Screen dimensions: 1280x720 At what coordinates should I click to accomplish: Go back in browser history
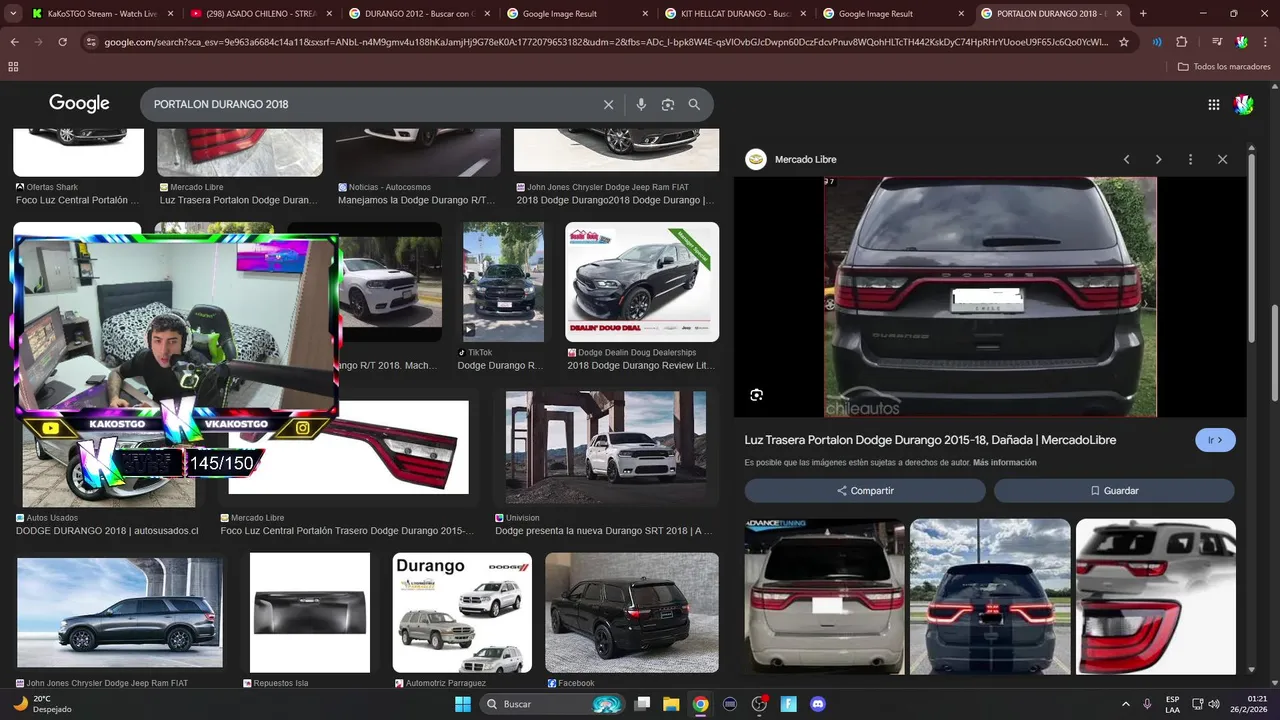click(14, 42)
